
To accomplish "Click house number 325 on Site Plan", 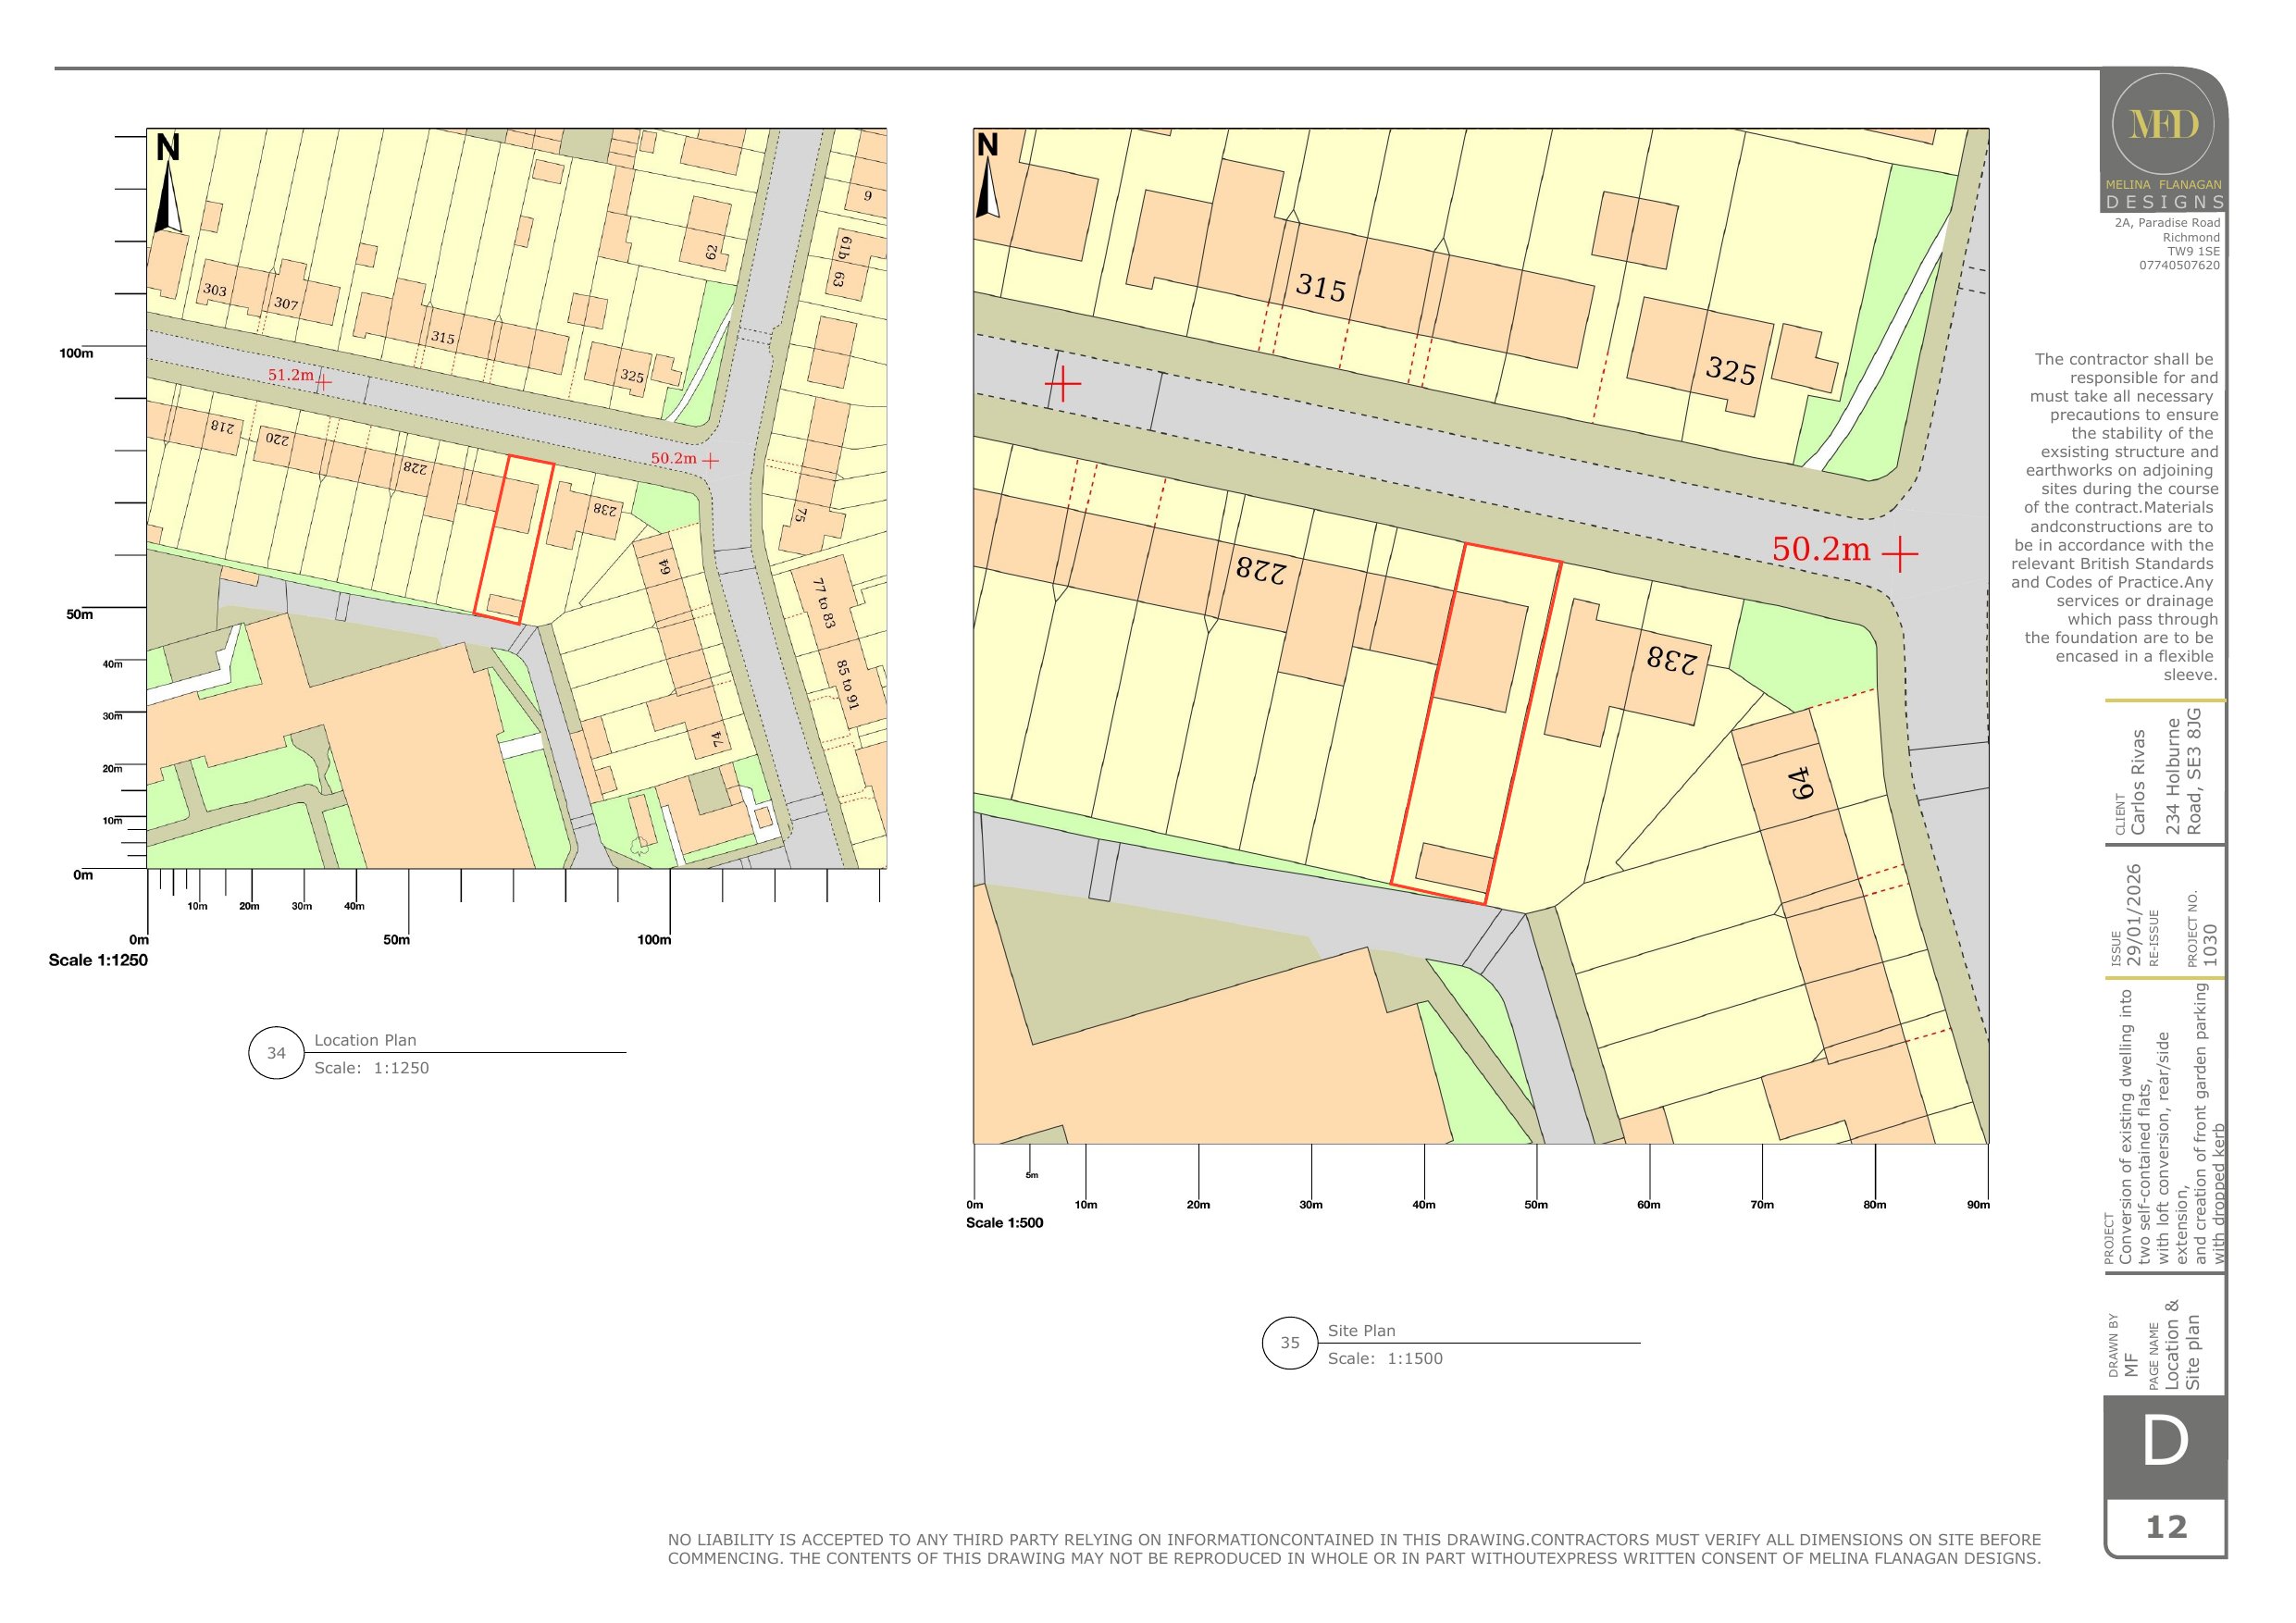I will (x=1730, y=372).
